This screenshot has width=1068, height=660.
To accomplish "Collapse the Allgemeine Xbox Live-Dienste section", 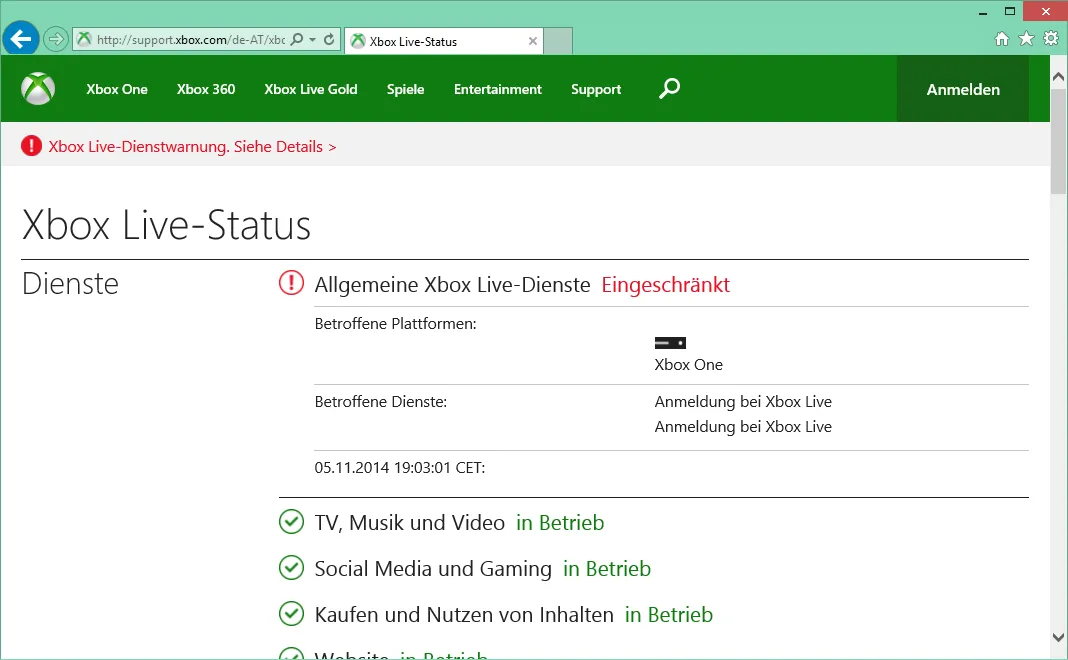I will pyautogui.click(x=452, y=285).
